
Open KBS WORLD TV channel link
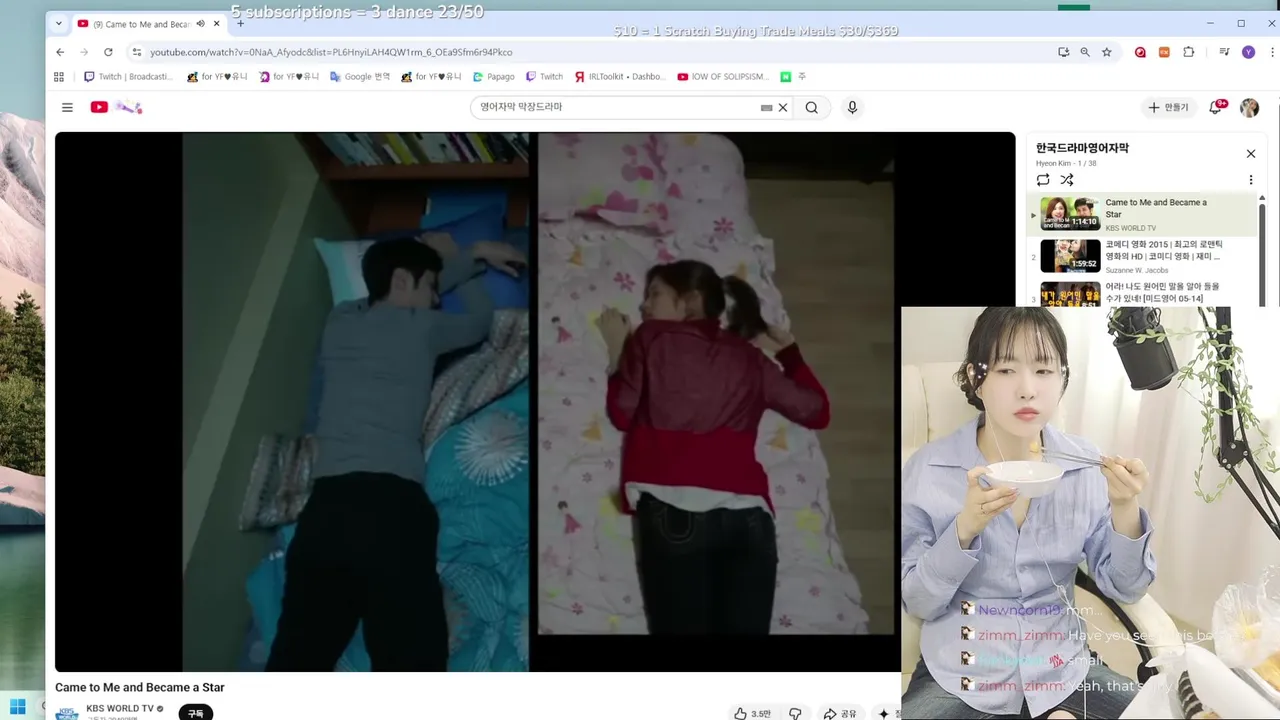point(120,708)
